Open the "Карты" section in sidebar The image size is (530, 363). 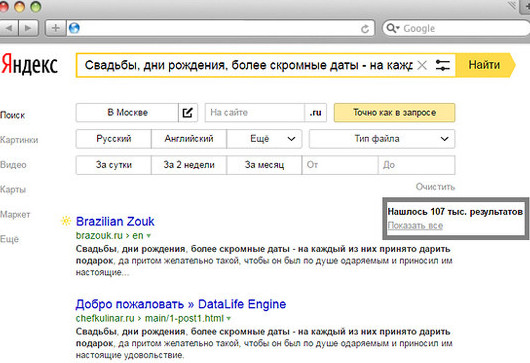tap(13, 189)
